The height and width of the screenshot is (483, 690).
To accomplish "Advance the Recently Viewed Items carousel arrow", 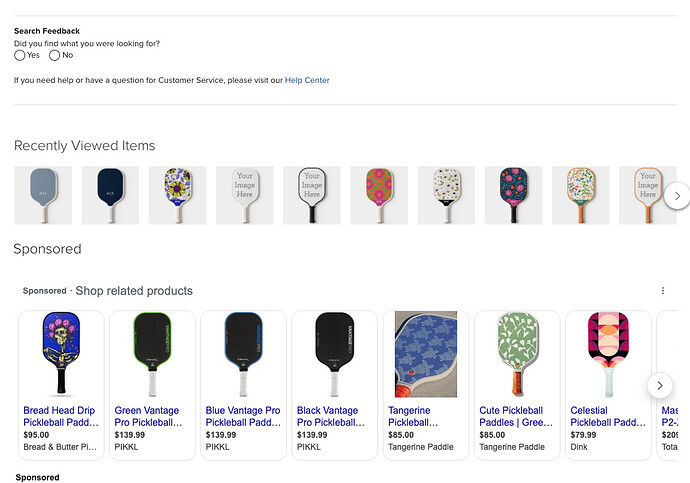I will point(677,196).
